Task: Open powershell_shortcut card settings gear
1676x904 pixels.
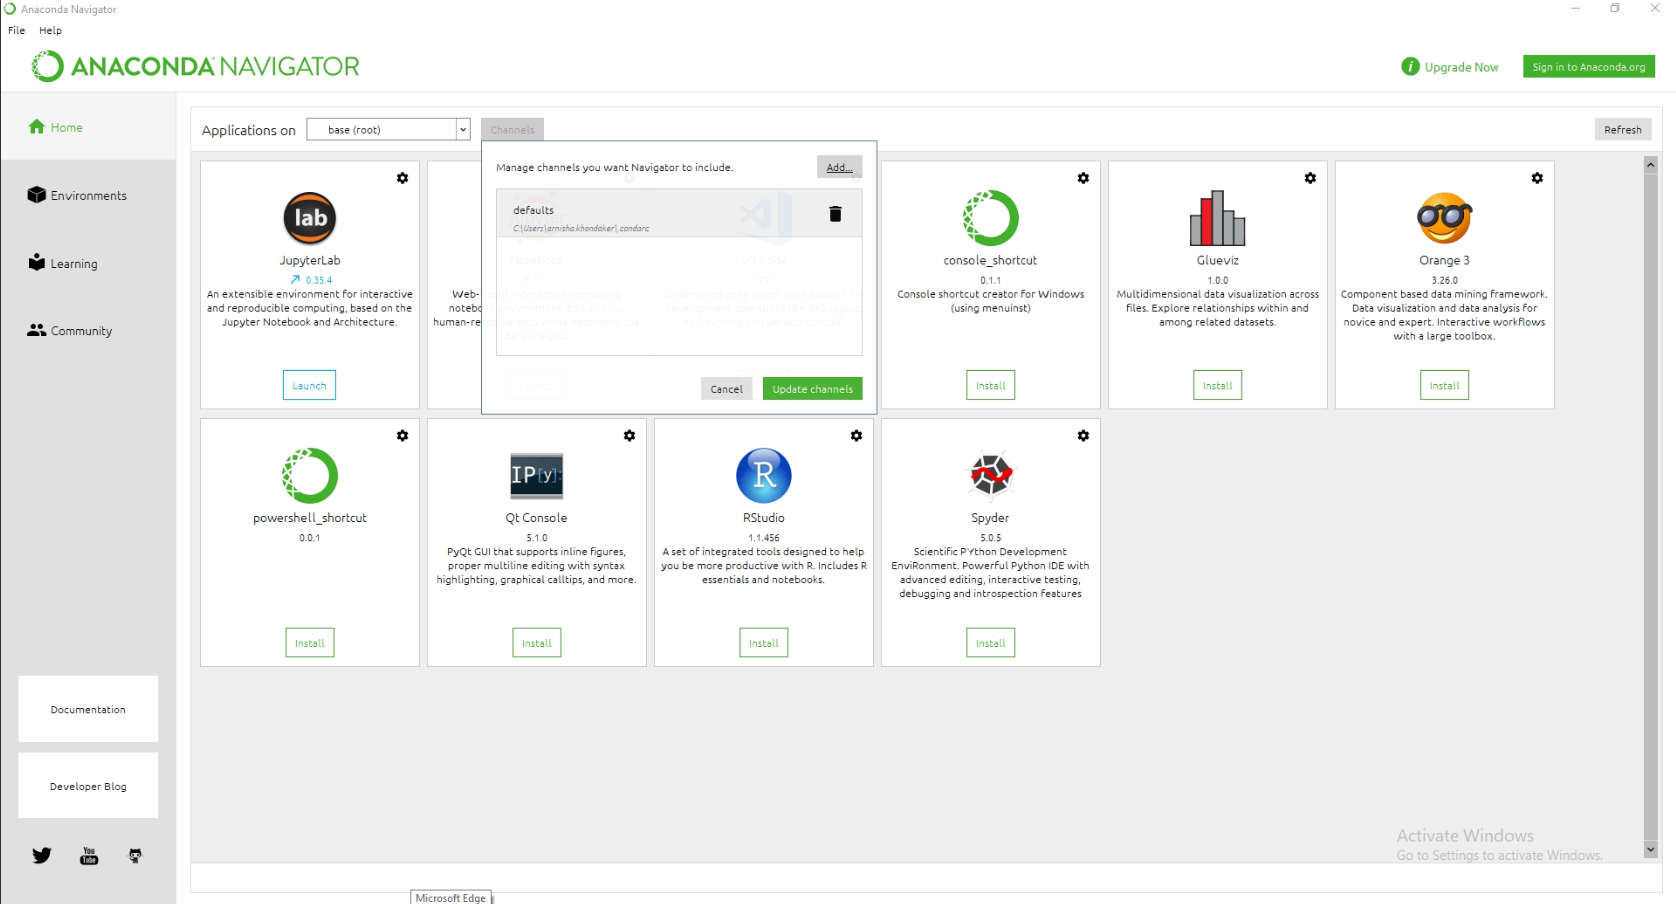Action: pyautogui.click(x=402, y=436)
